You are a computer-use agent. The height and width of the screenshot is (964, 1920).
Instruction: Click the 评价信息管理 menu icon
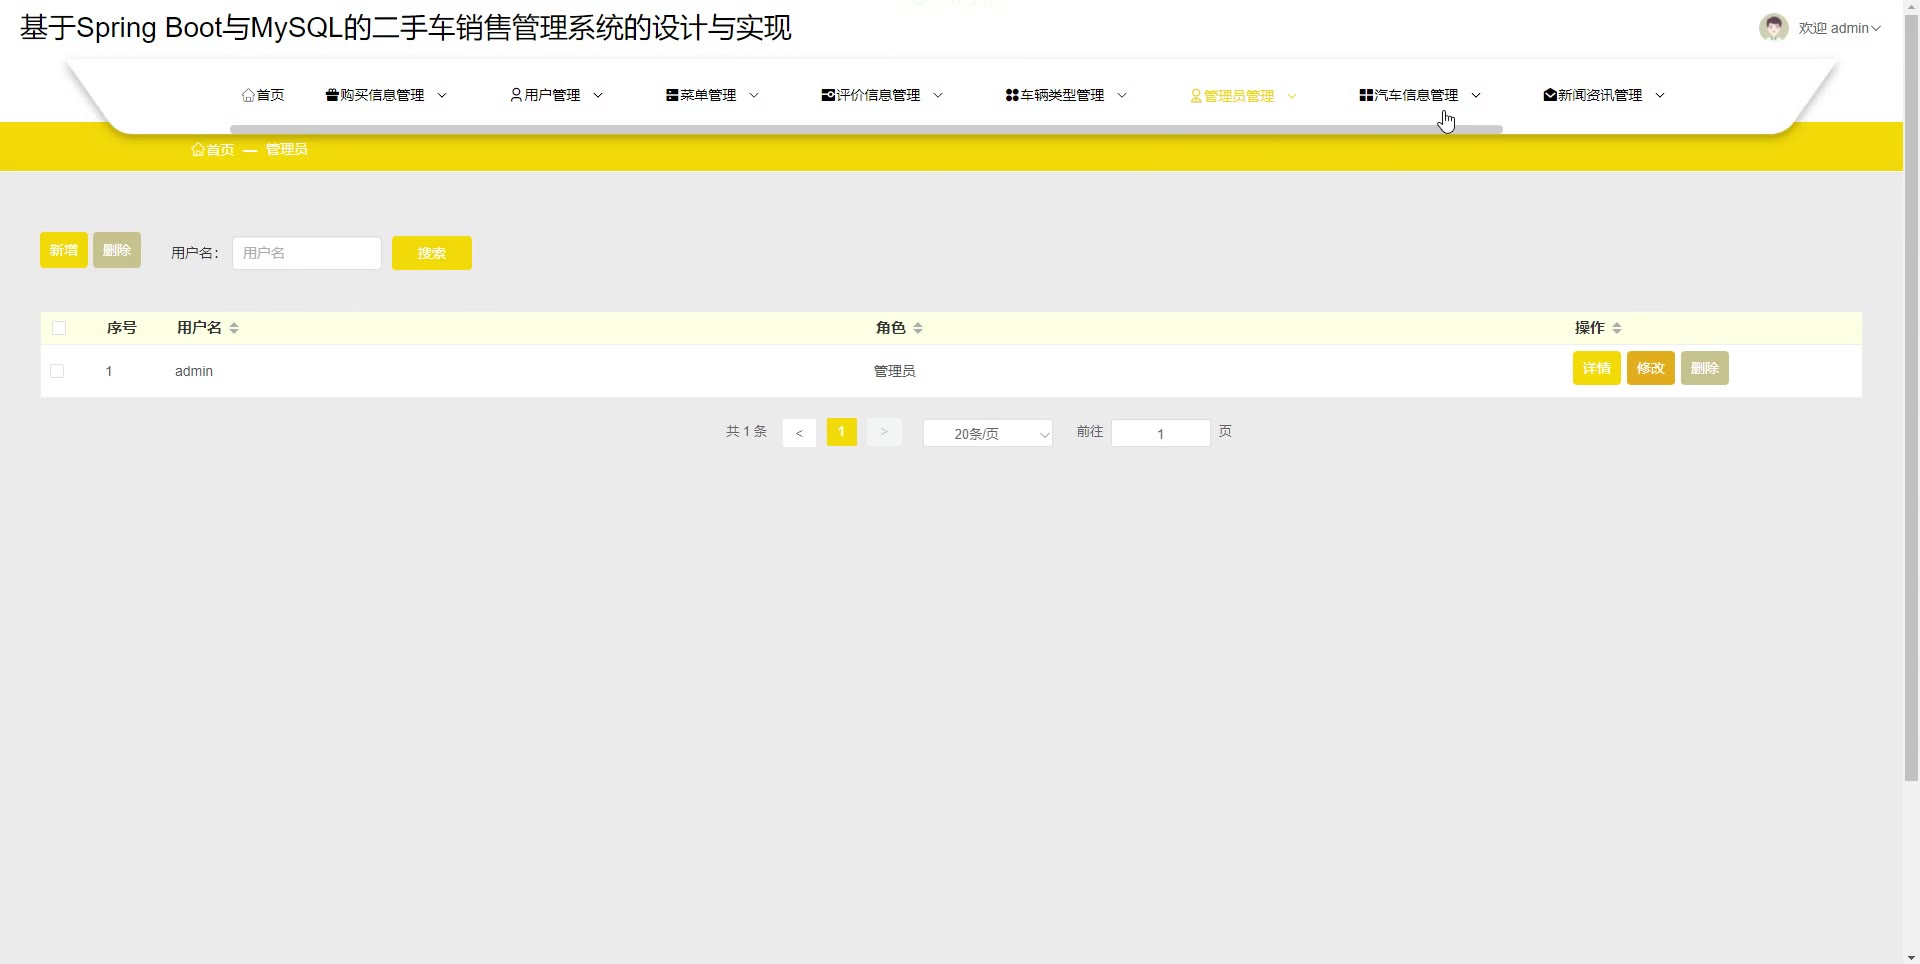tap(828, 96)
